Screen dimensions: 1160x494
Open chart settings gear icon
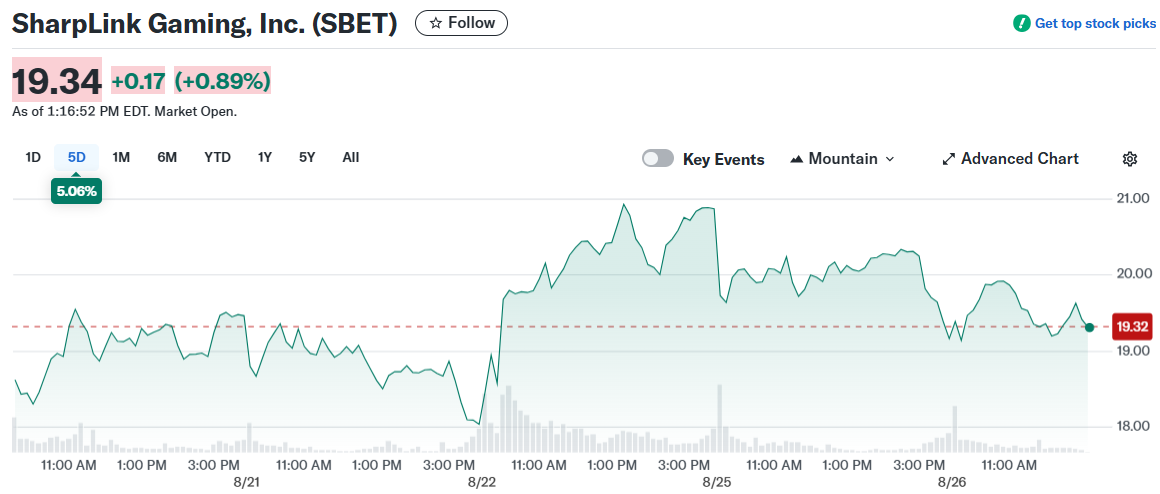tap(1130, 159)
